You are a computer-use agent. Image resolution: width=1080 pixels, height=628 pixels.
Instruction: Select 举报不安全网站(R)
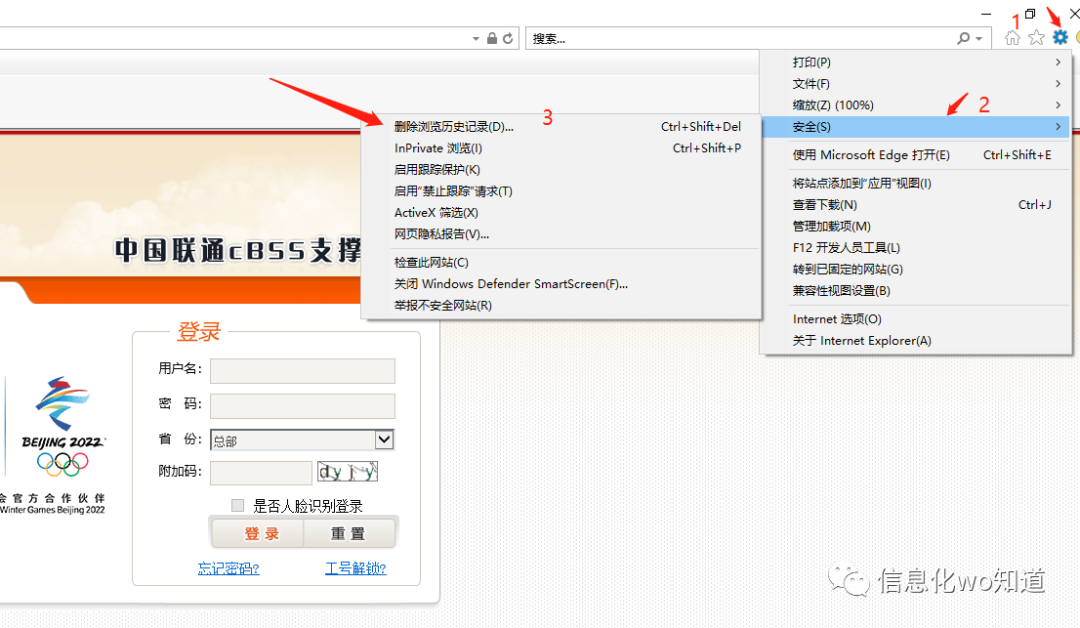click(x=561, y=305)
